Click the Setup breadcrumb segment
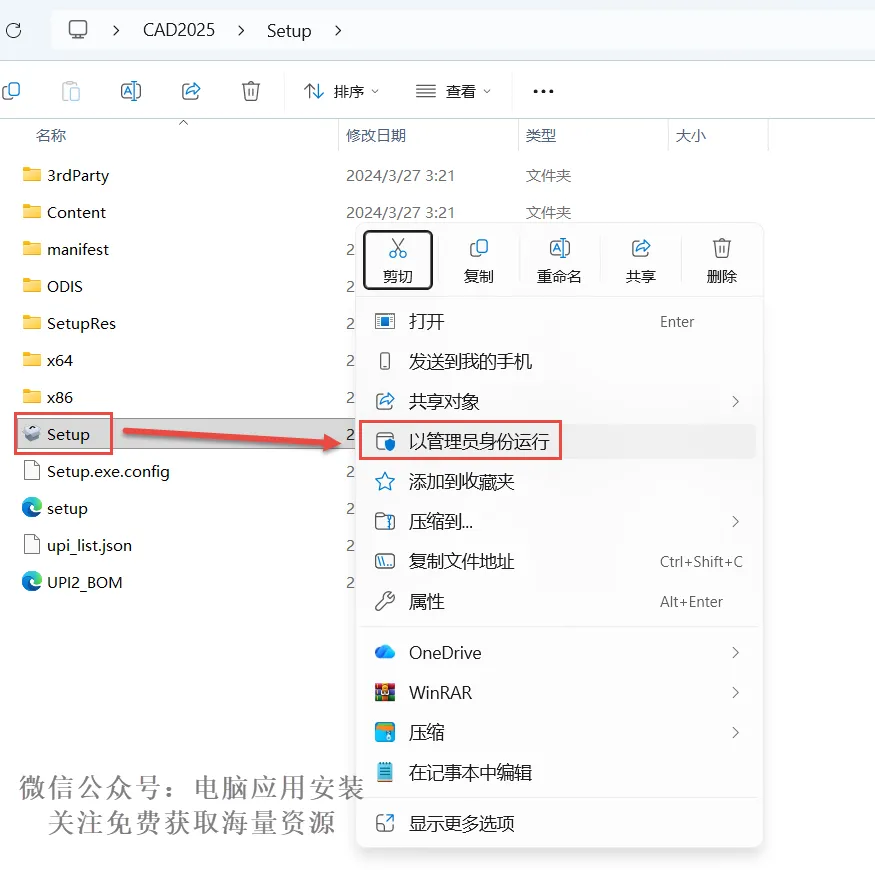875x870 pixels. pos(289,31)
